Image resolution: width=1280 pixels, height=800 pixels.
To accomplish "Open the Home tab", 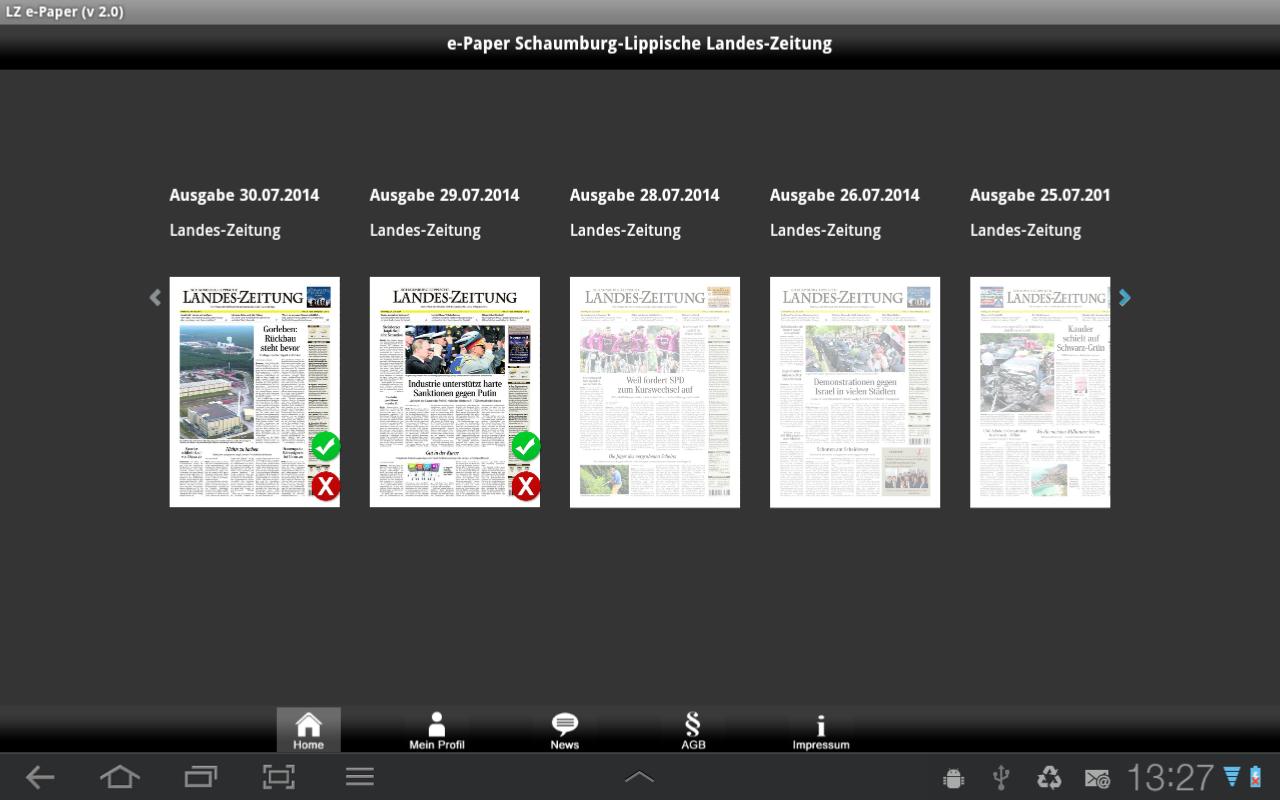I will point(308,730).
